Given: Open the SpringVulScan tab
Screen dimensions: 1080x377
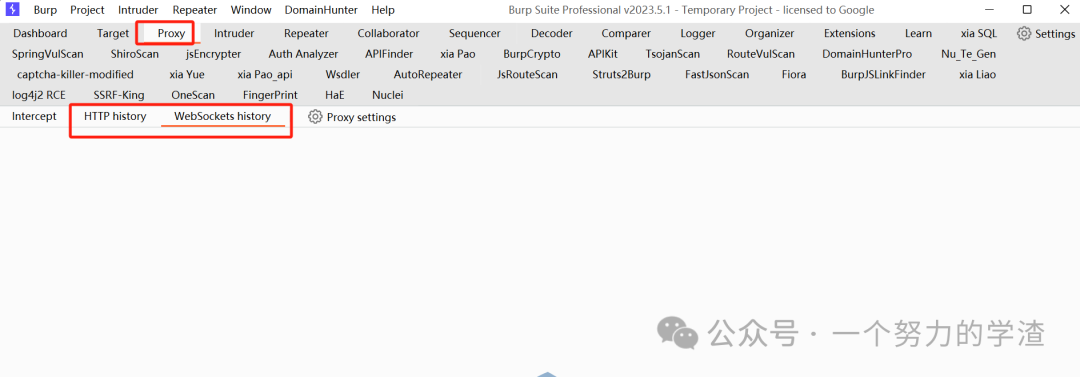Looking at the screenshot, I should pyautogui.click(x=48, y=54).
